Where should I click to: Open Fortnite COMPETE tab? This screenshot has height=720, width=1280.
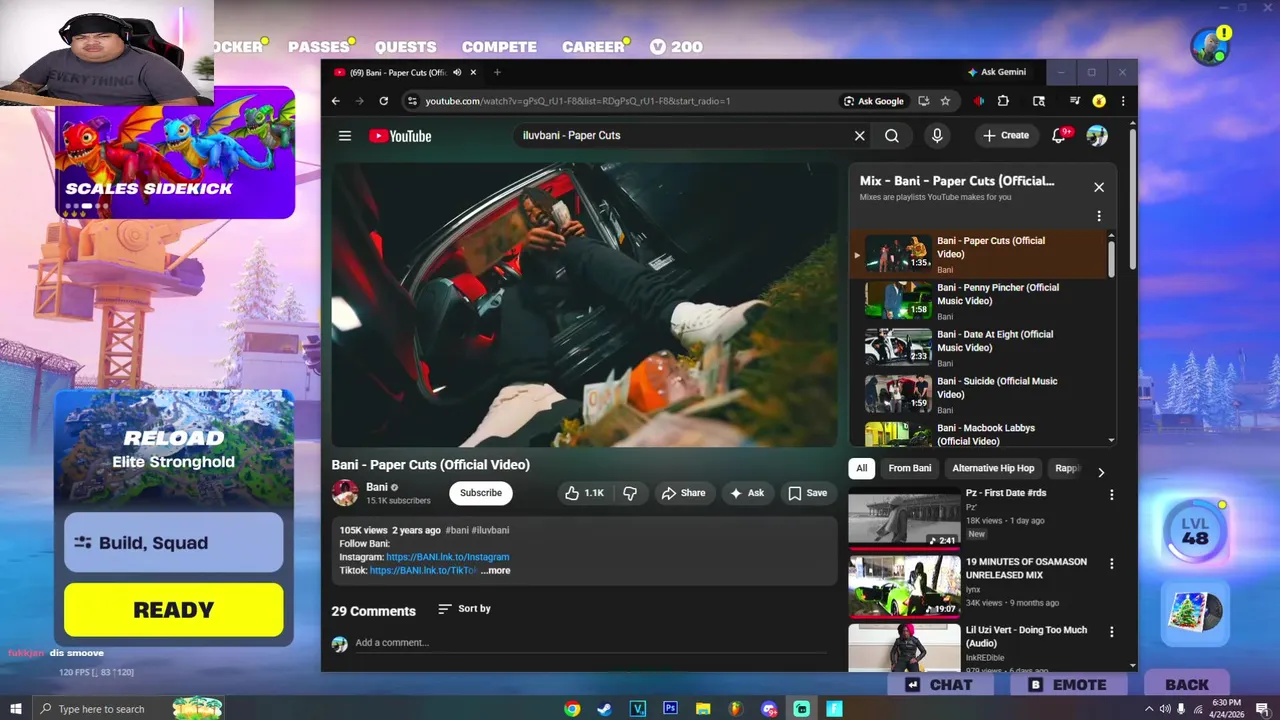(x=499, y=47)
